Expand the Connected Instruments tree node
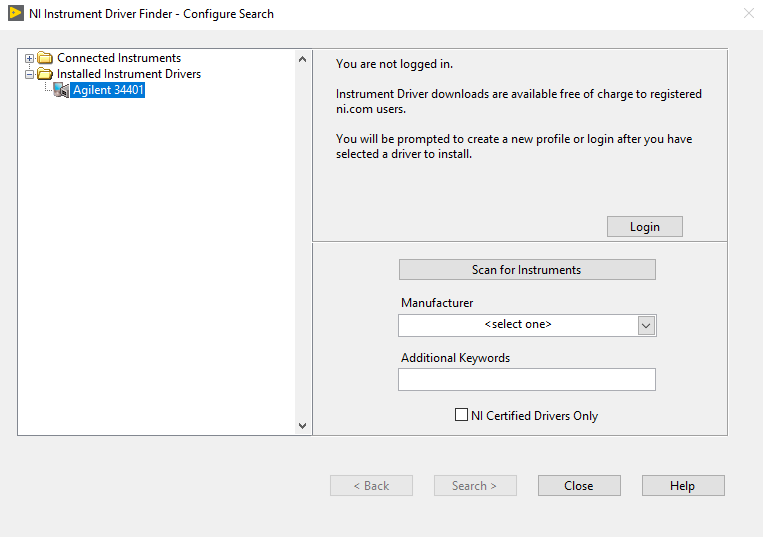This screenshot has height=537, width=763. tap(30, 58)
